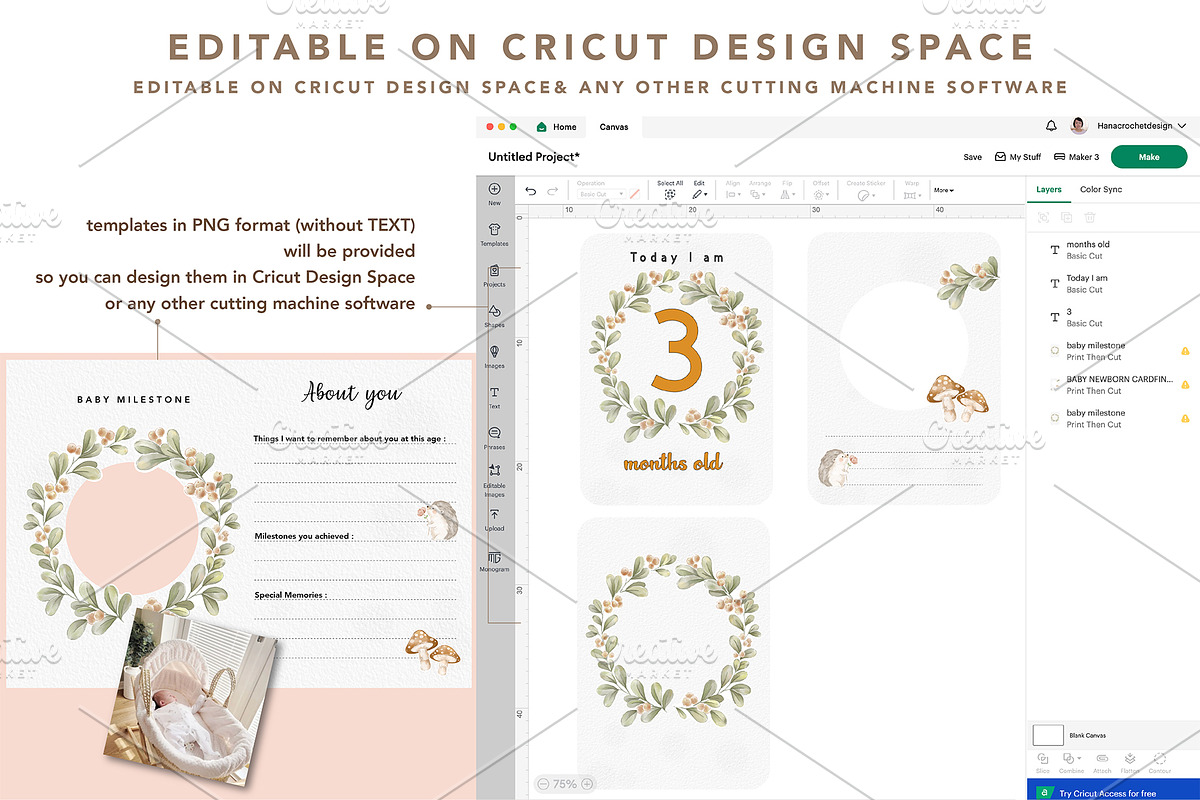This screenshot has width=1200, height=800.
Task: Select the 3 text layer
Action: tap(1113, 318)
